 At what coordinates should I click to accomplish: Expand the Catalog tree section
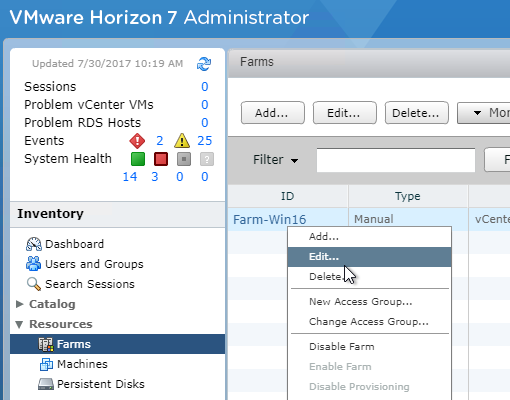pyautogui.click(x=20, y=304)
